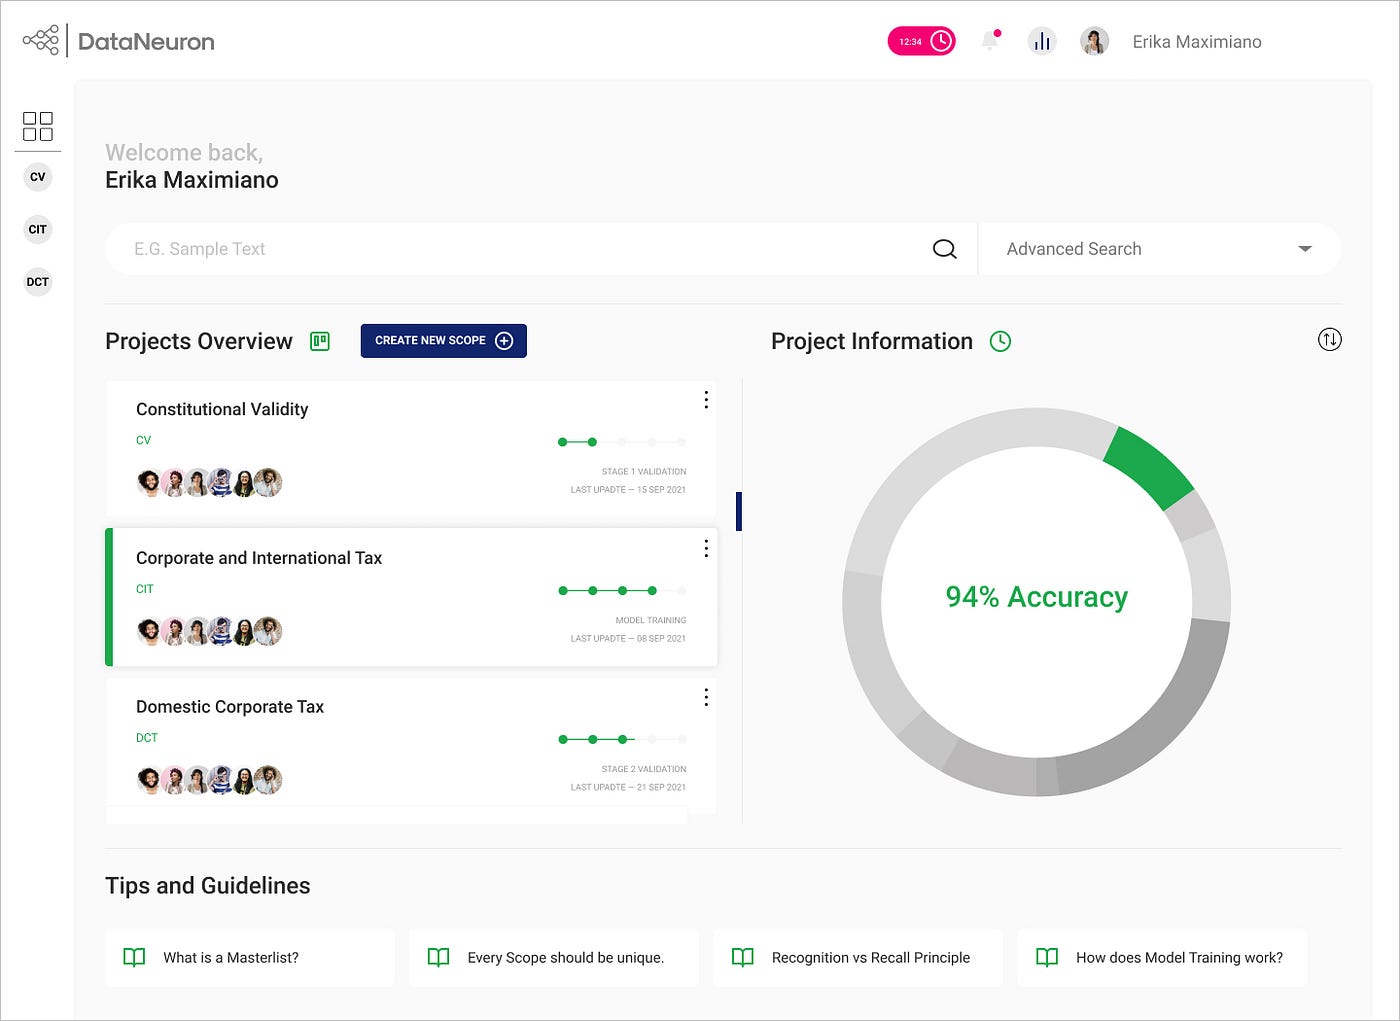Open Domestic Corporate Tax kebab menu

click(x=706, y=697)
